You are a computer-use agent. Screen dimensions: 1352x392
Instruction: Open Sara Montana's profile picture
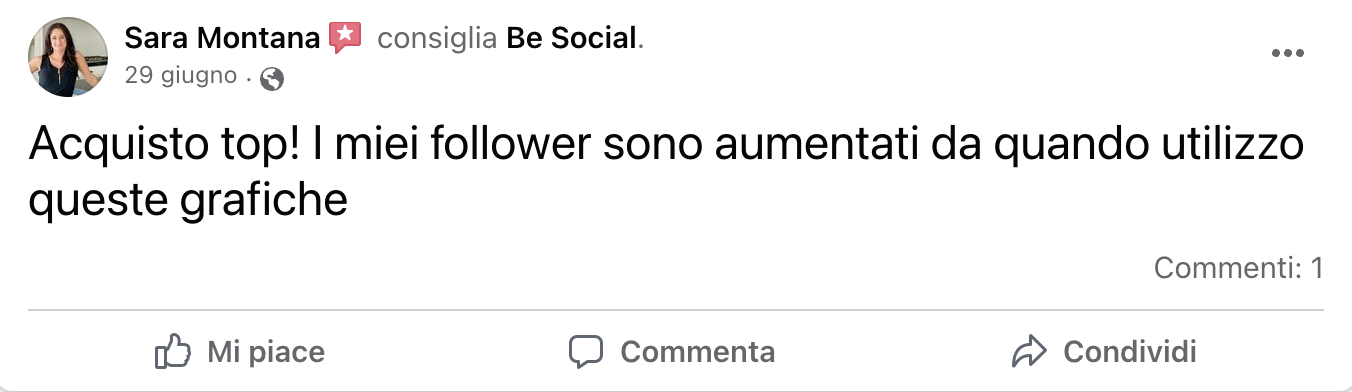tap(68, 57)
